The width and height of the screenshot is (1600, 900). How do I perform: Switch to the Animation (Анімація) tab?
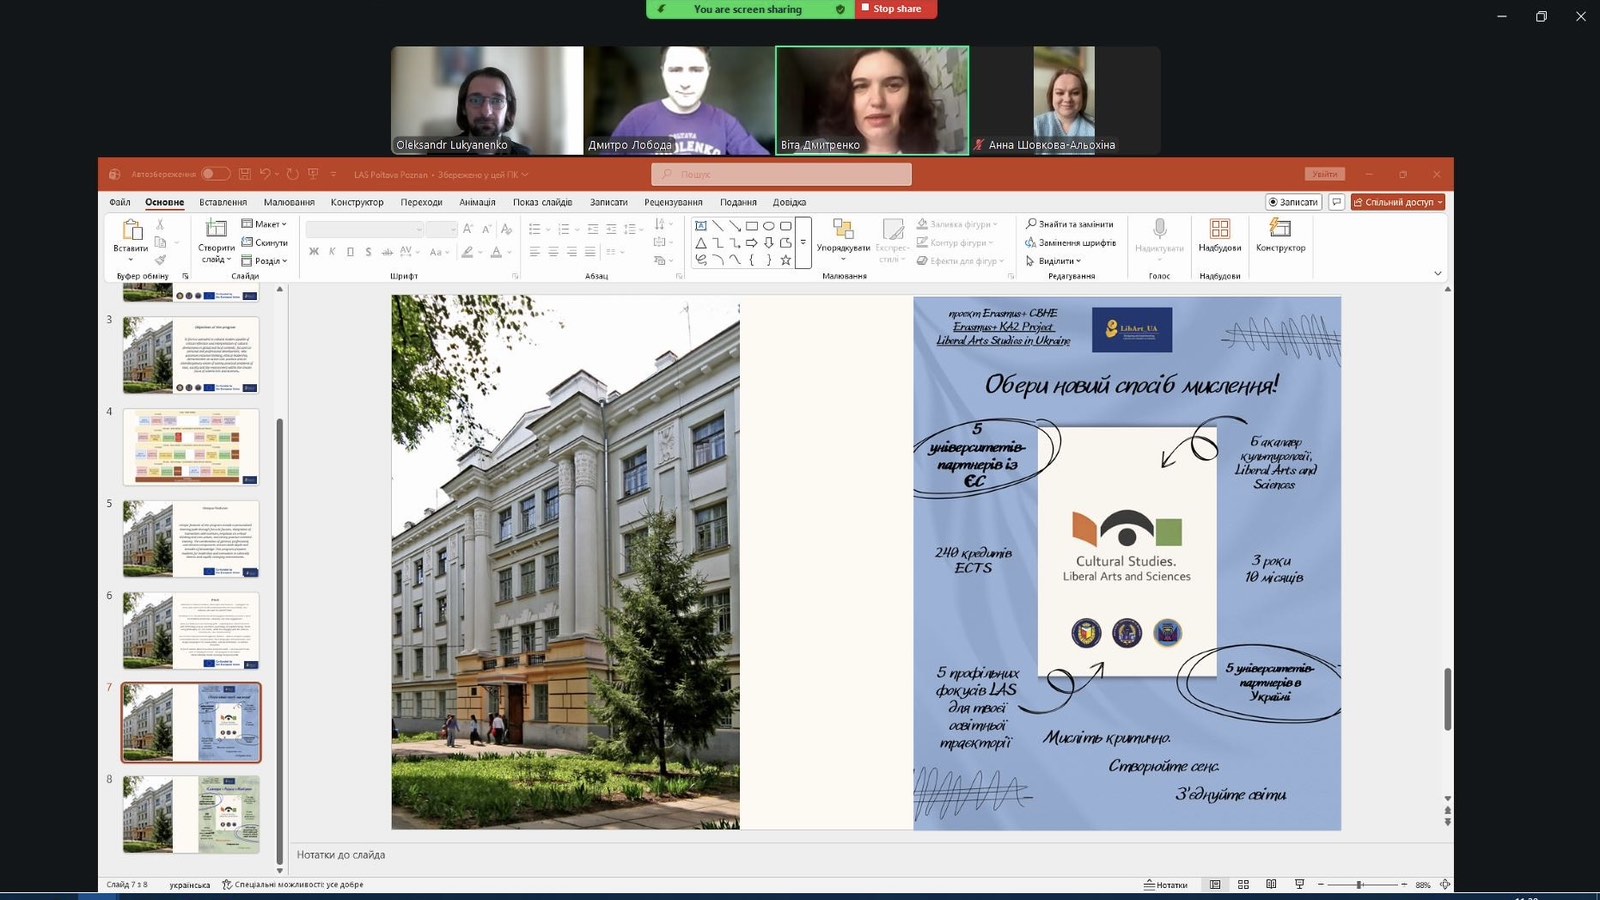pos(477,202)
